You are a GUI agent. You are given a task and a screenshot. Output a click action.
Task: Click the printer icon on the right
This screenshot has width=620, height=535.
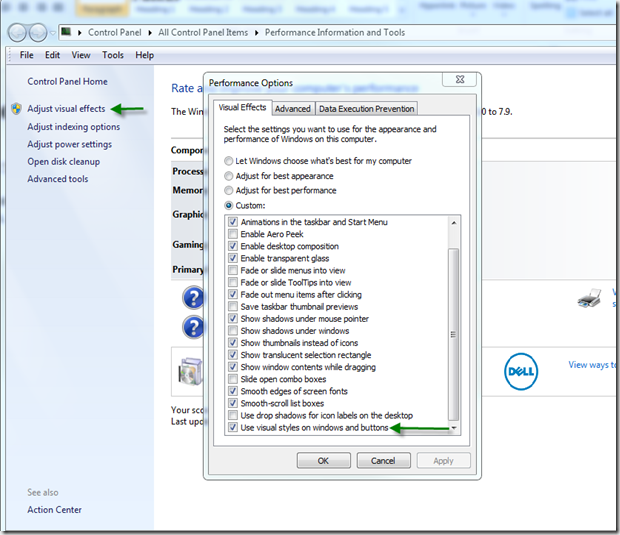590,298
